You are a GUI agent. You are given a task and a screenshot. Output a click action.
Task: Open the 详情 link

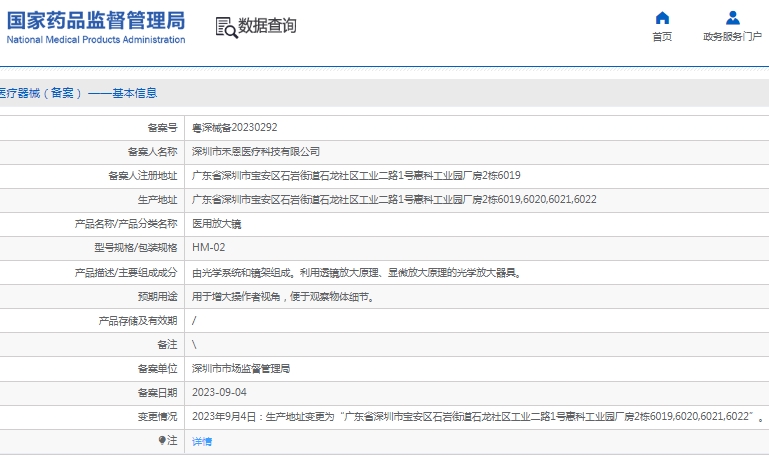pyautogui.click(x=202, y=441)
